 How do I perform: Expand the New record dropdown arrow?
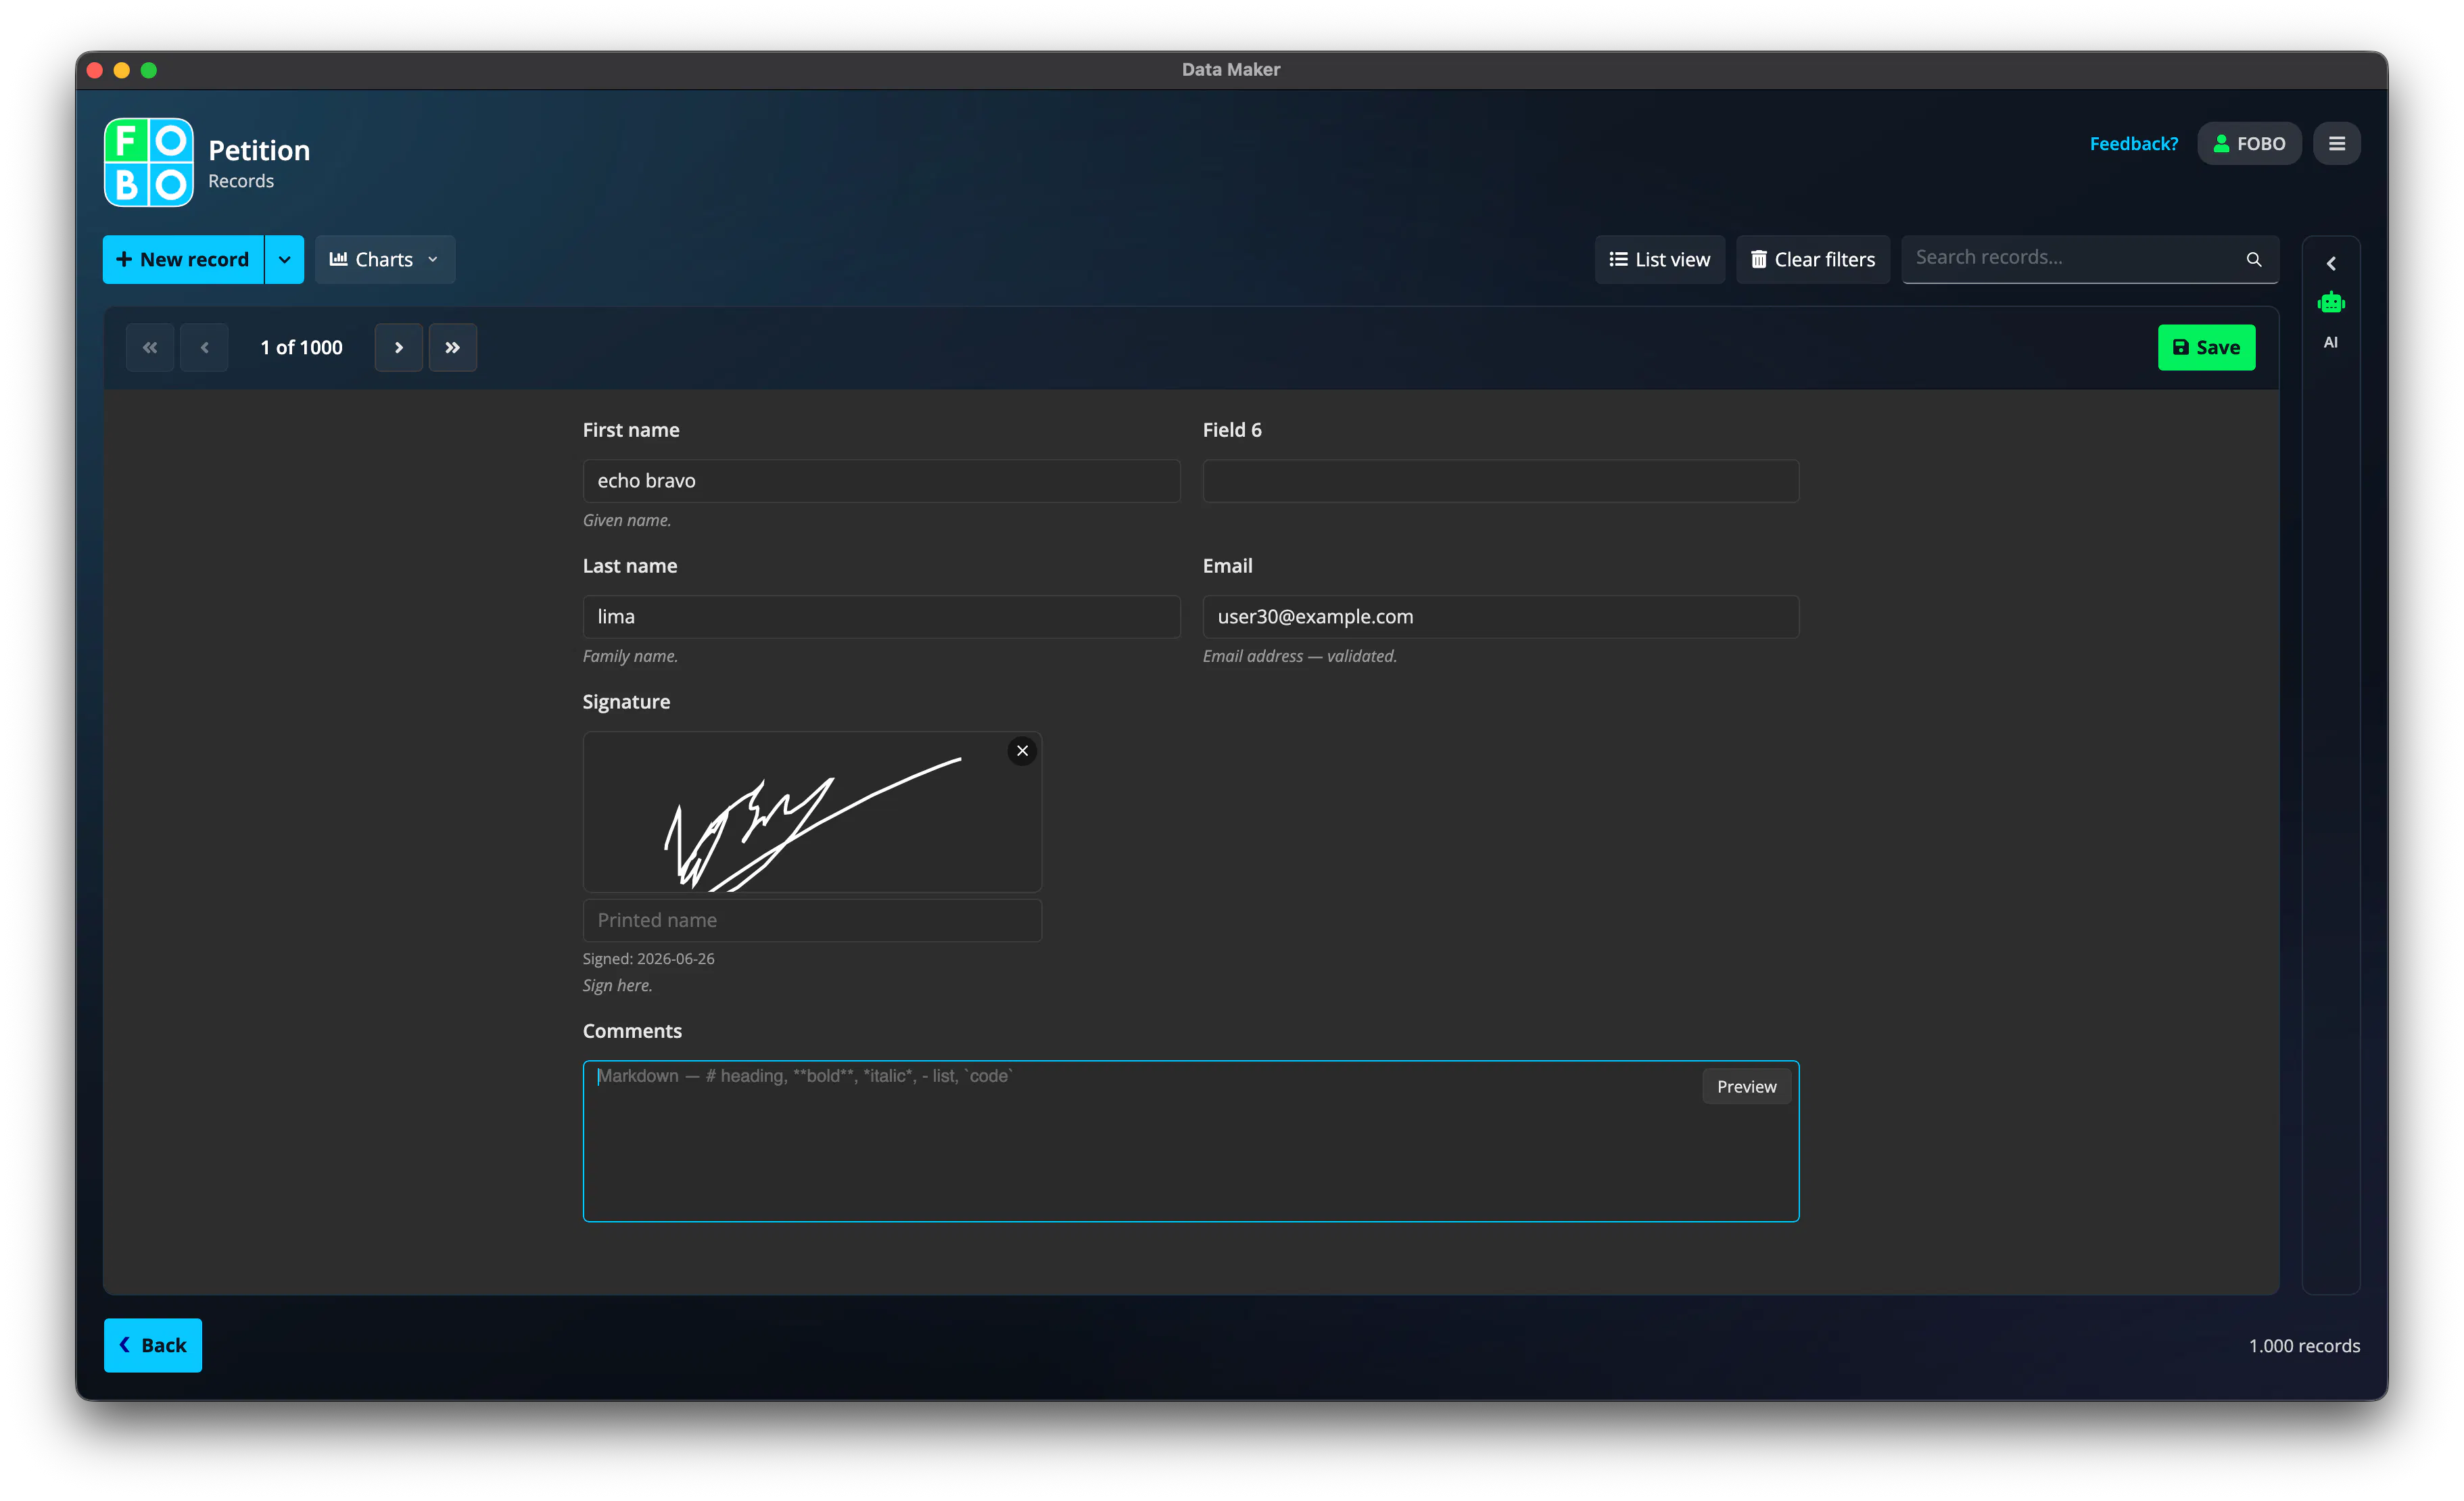285,260
